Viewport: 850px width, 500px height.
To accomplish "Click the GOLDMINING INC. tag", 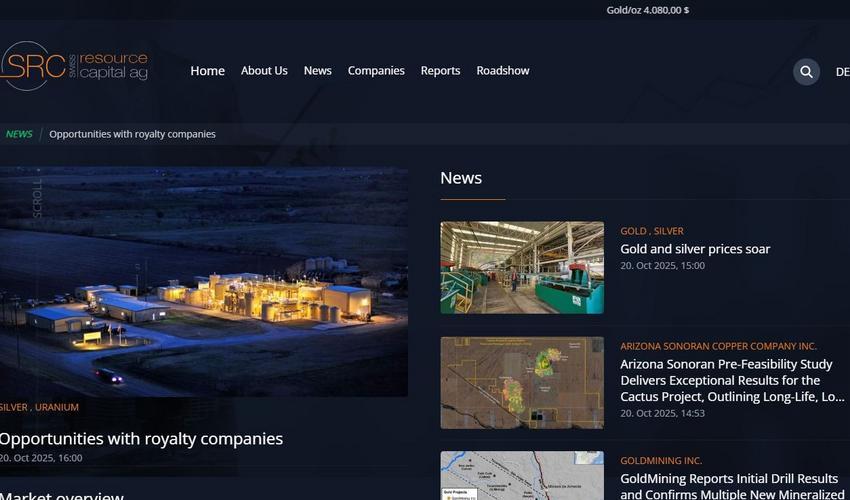I will 661,461.
